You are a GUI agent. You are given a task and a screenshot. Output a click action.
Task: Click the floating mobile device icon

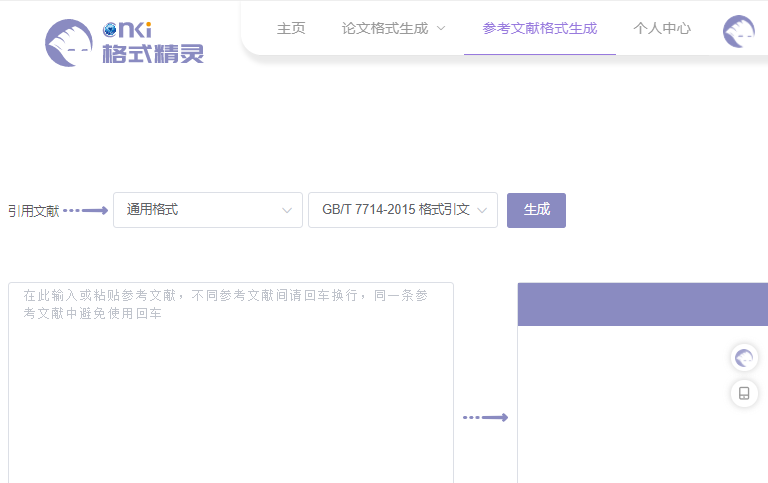coord(744,393)
